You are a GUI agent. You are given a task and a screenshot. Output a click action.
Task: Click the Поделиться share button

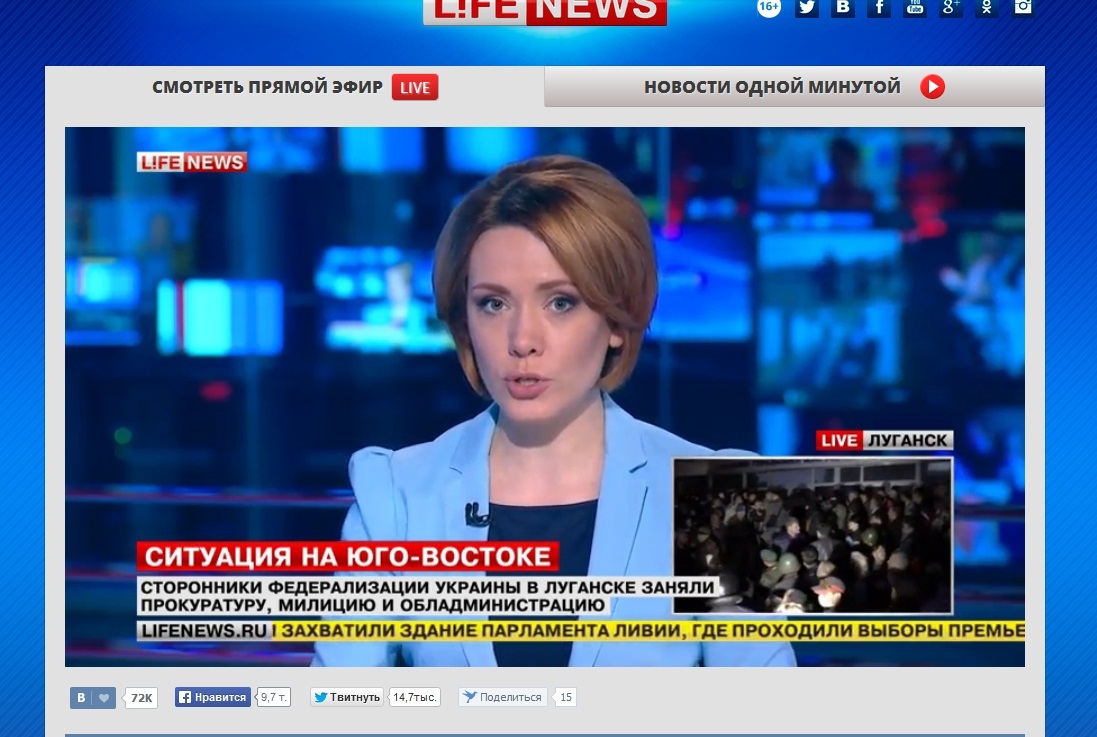(502, 697)
